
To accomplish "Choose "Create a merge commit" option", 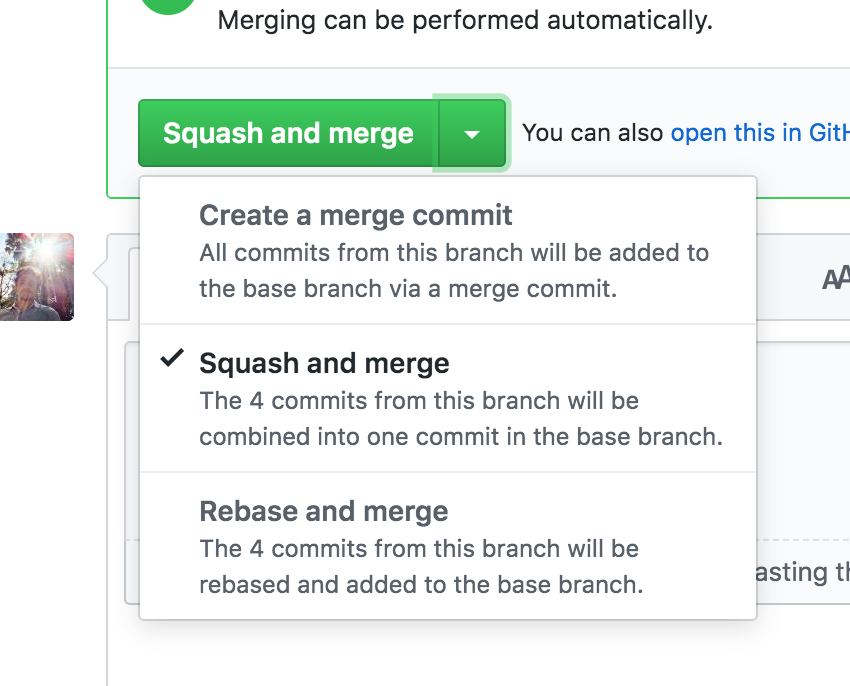I will (356, 215).
